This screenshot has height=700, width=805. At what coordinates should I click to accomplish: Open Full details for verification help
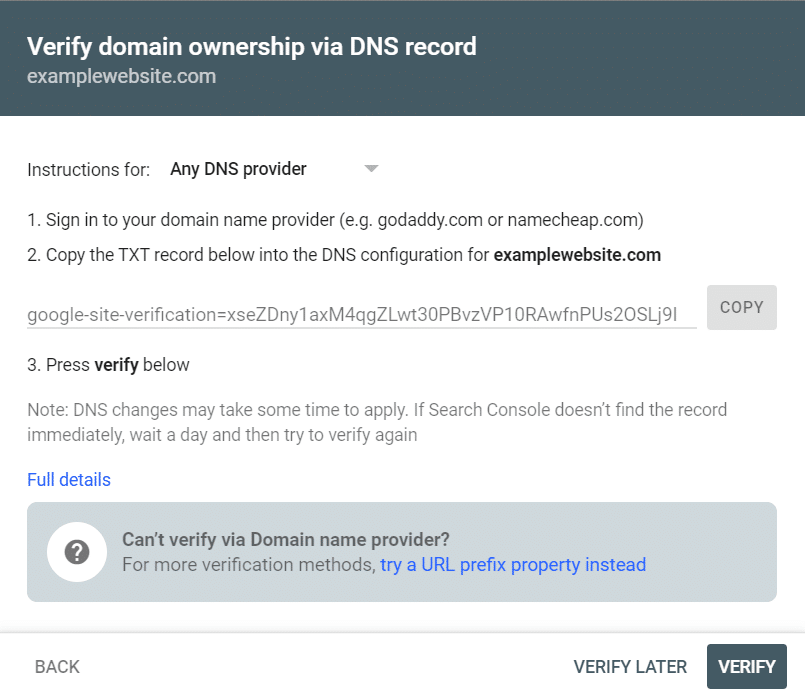pyautogui.click(x=68, y=480)
